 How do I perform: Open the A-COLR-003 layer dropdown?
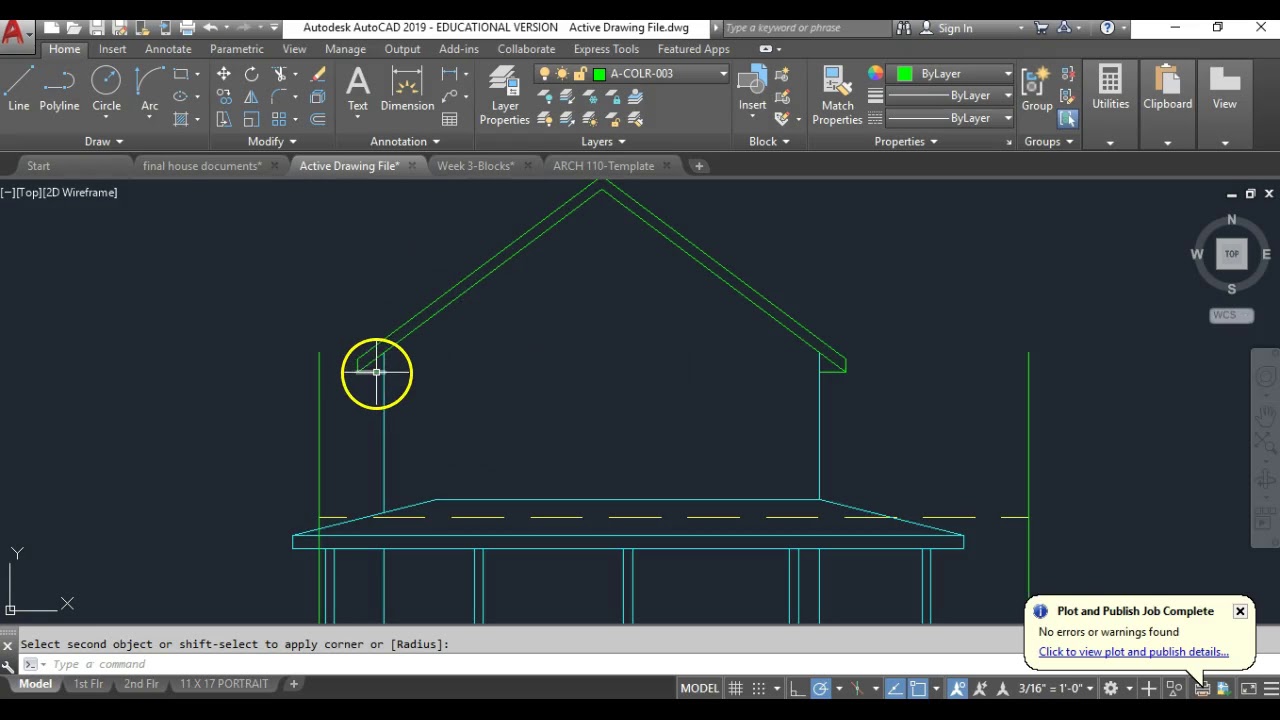pyautogui.click(x=723, y=74)
